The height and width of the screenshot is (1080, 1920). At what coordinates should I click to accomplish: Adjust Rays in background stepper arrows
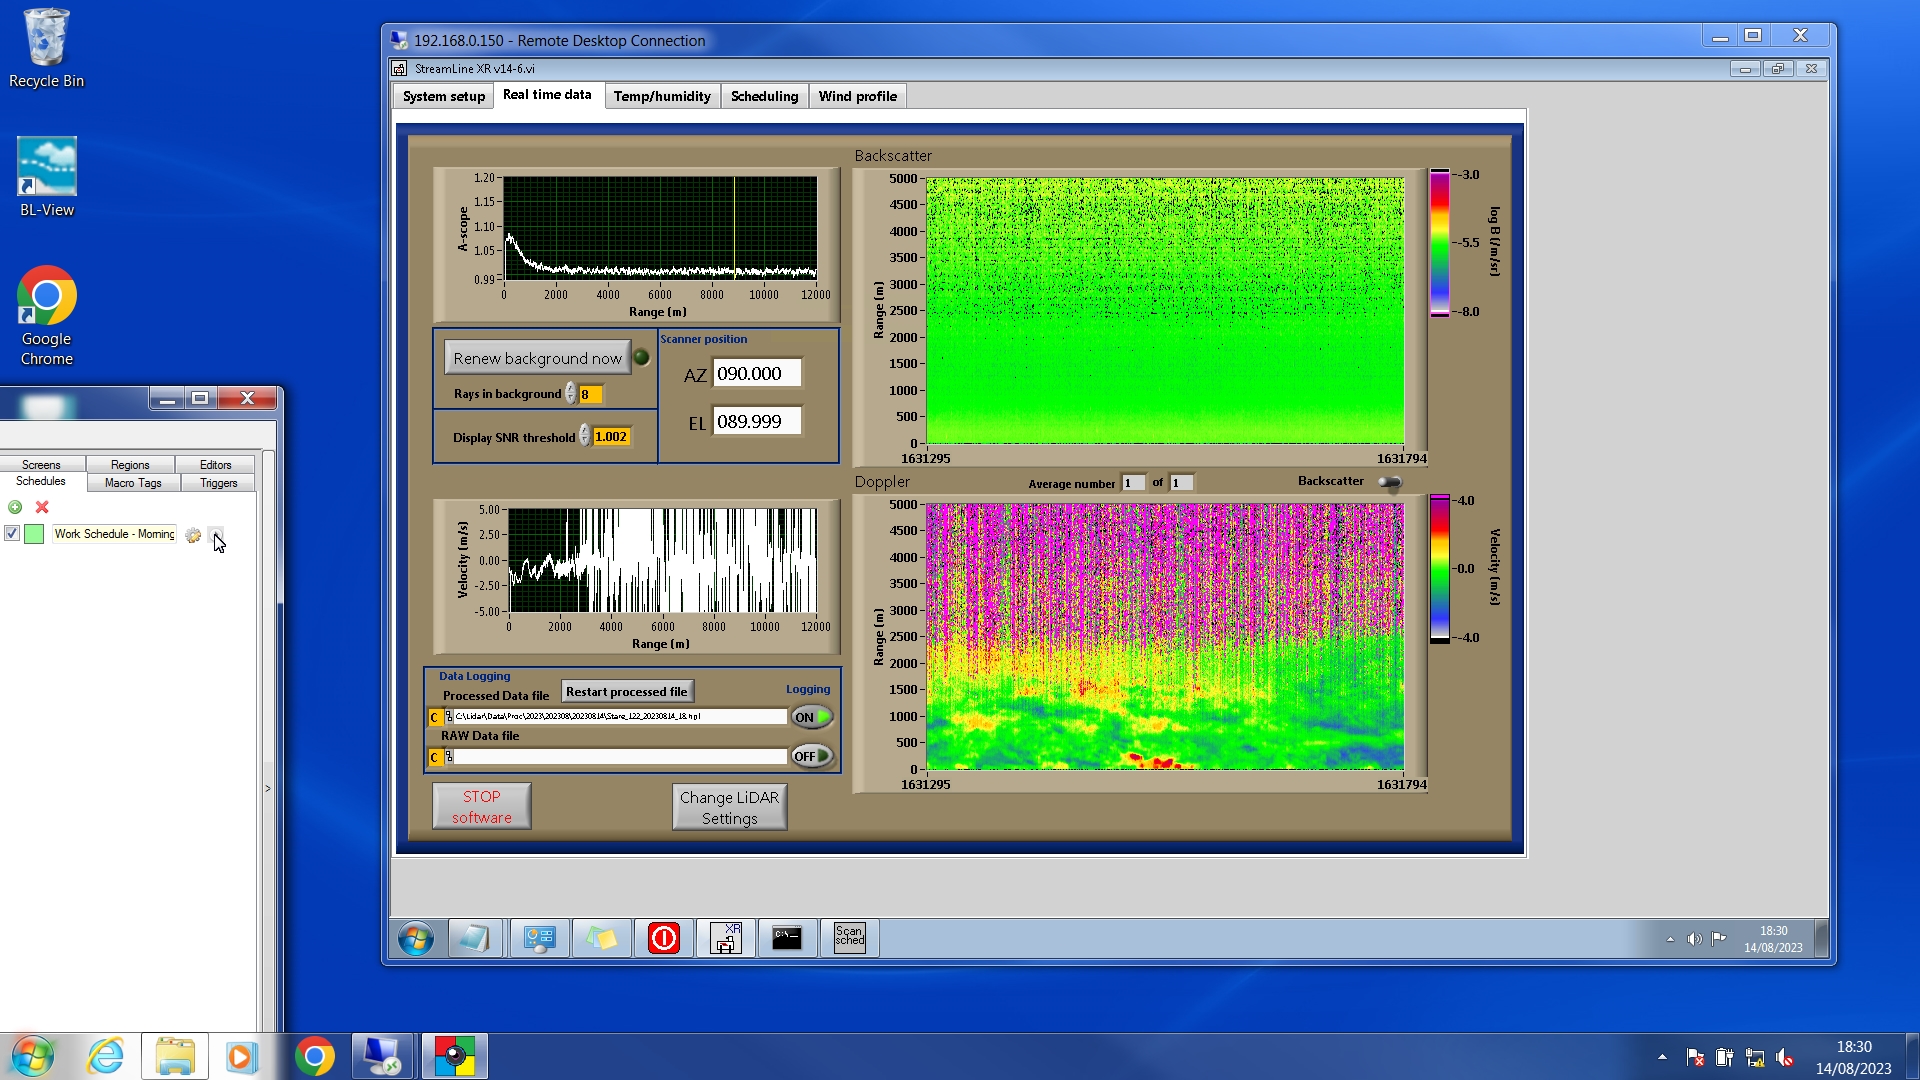pos(570,393)
